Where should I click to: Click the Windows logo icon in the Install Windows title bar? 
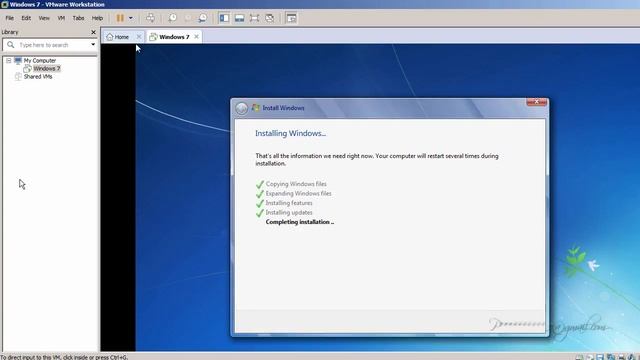256,108
